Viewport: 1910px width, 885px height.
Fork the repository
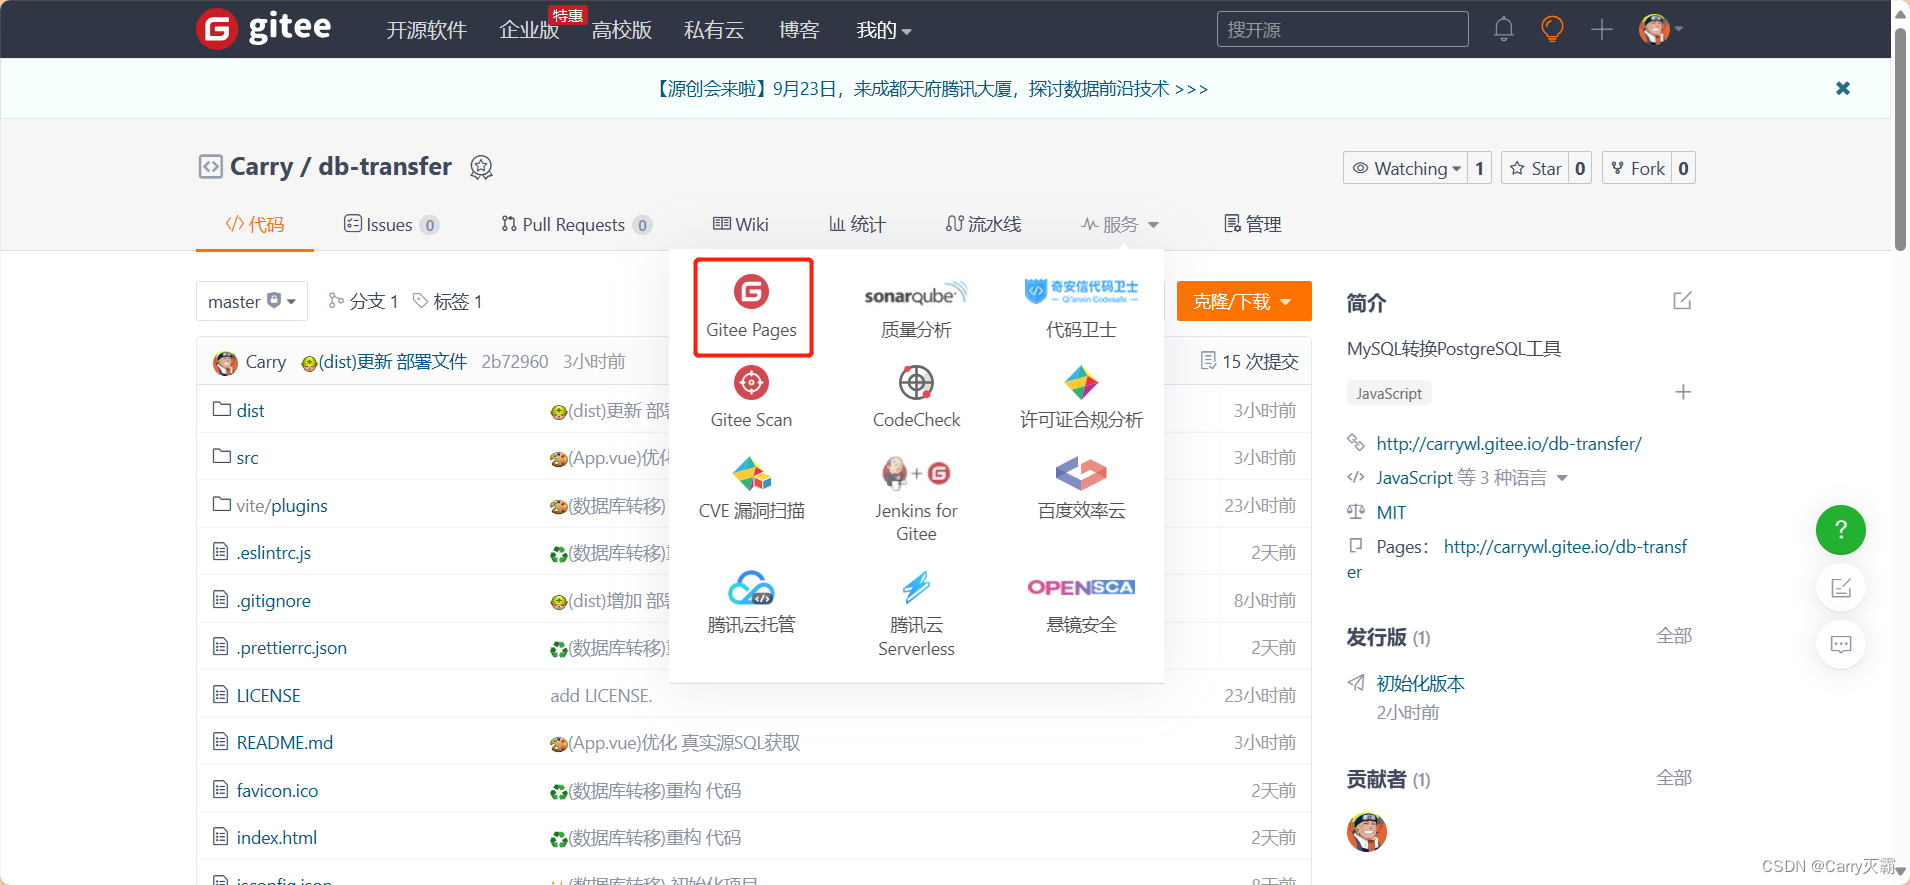click(1638, 168)
